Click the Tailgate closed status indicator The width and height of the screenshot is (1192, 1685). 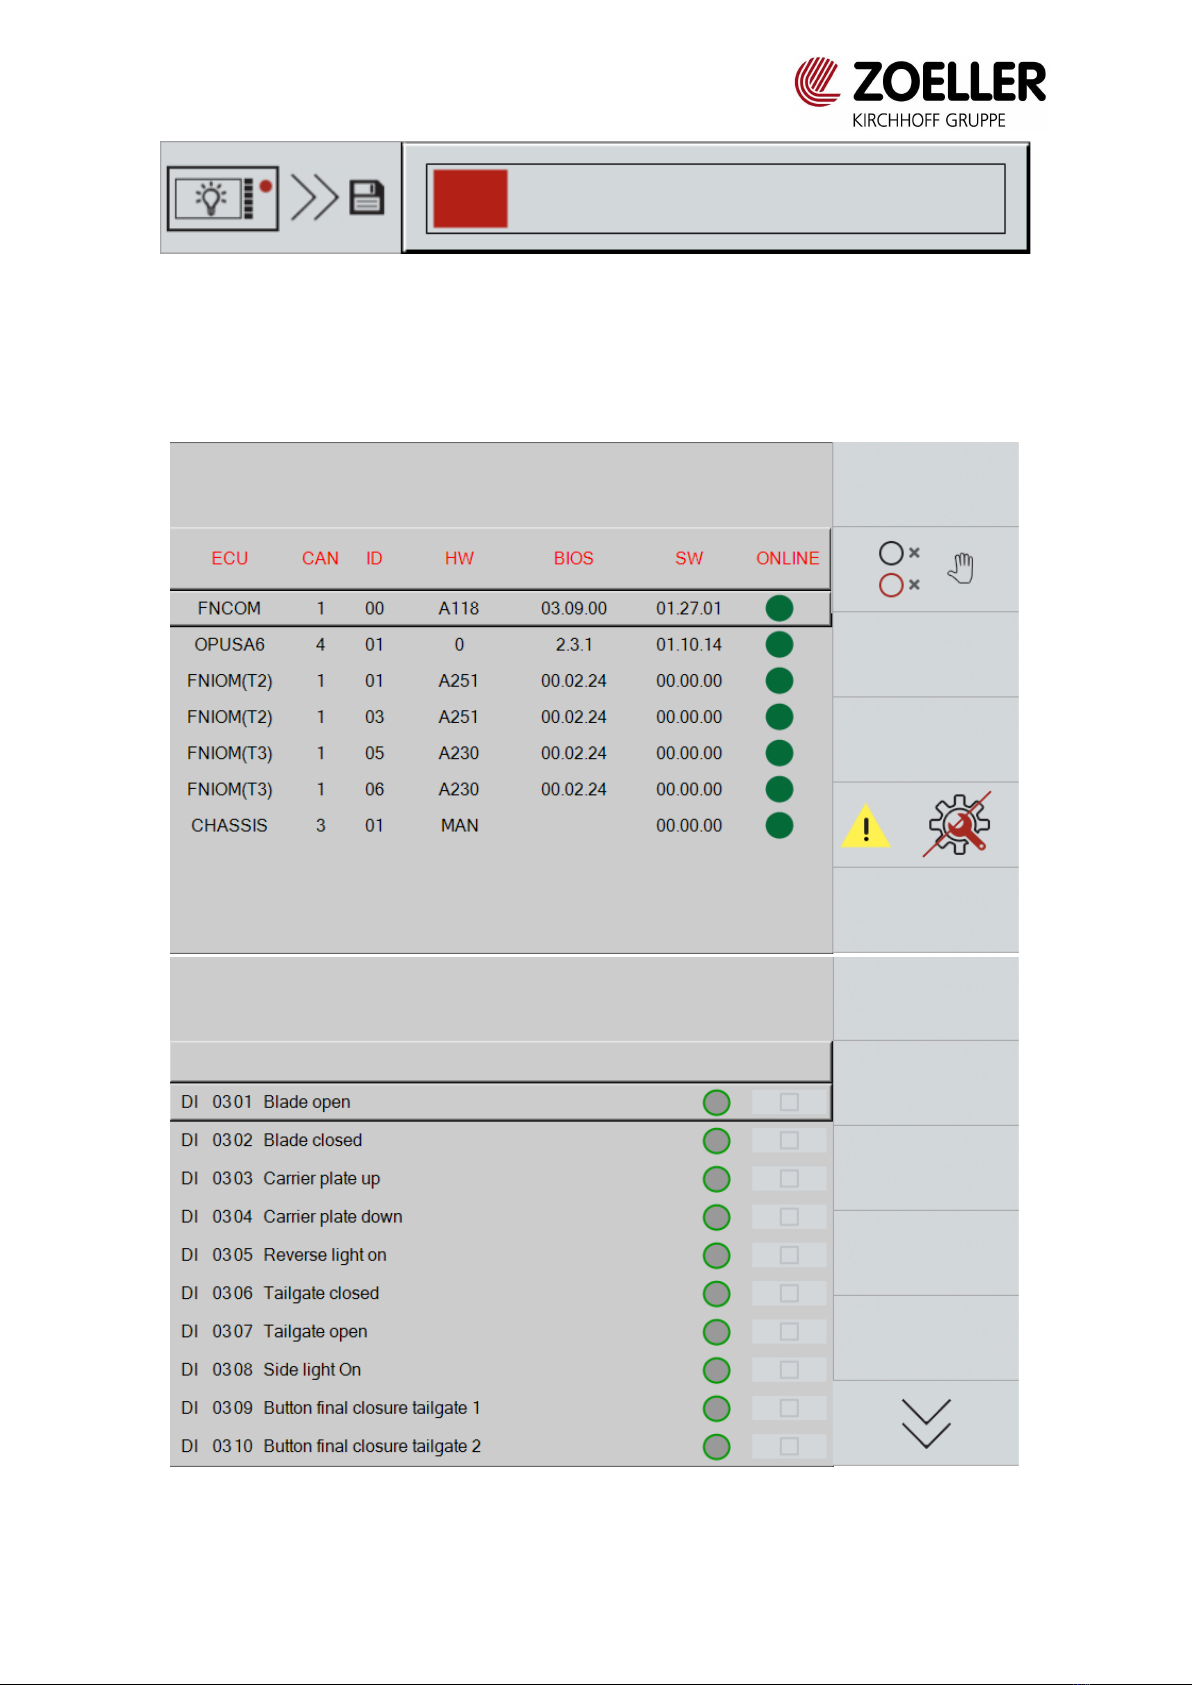[x=716, y=1293]
